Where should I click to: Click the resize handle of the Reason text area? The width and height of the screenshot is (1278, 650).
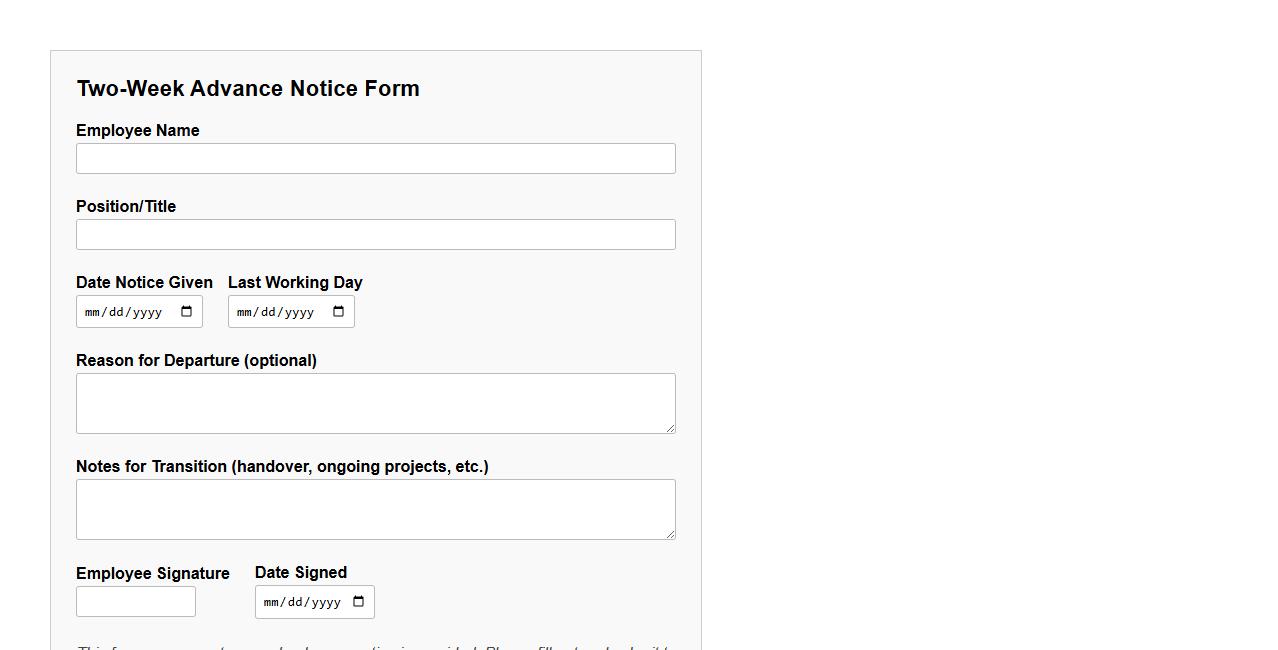(x=671, y=428)
